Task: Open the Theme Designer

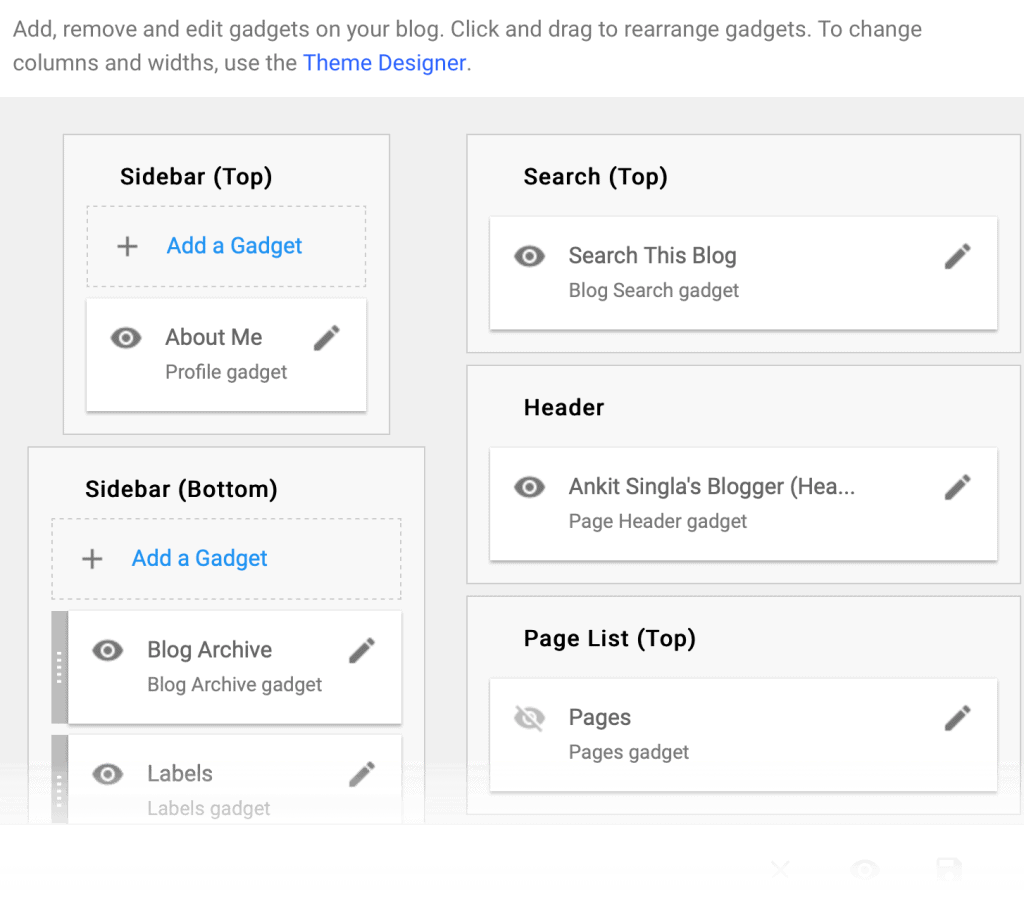Action: 384,63
